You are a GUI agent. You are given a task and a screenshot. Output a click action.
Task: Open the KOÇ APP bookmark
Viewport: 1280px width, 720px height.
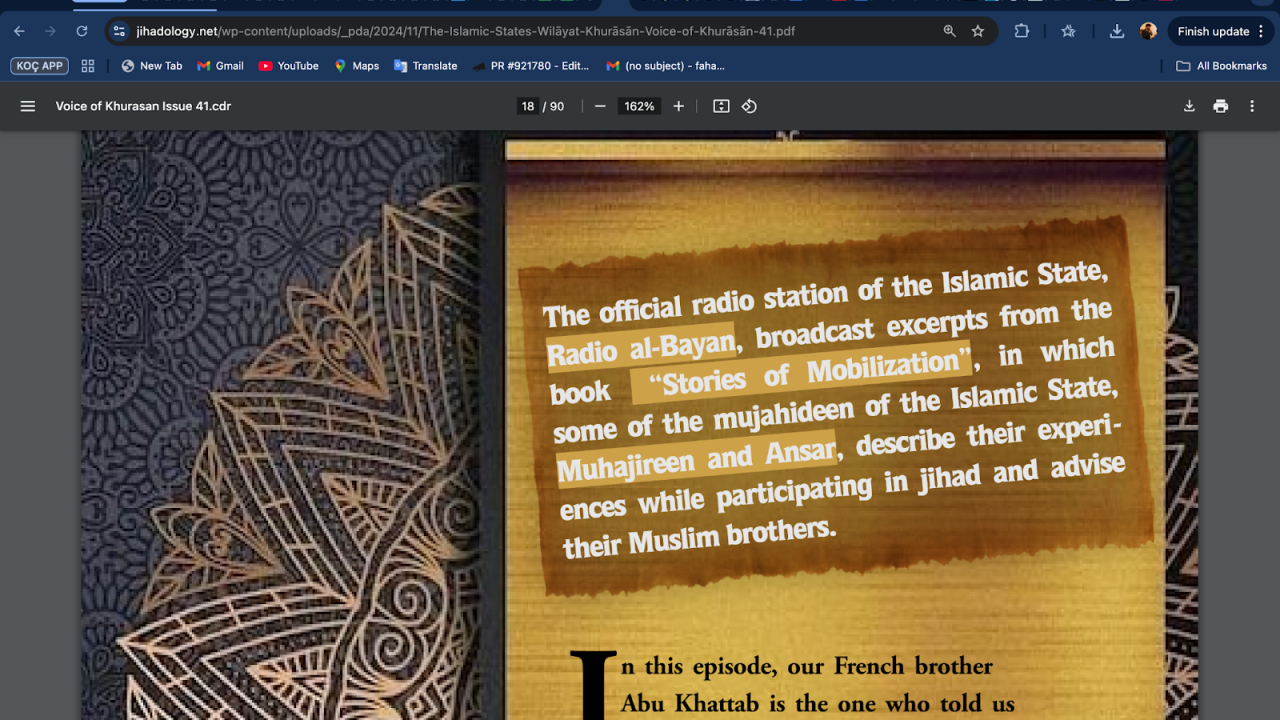pos(39,66)
